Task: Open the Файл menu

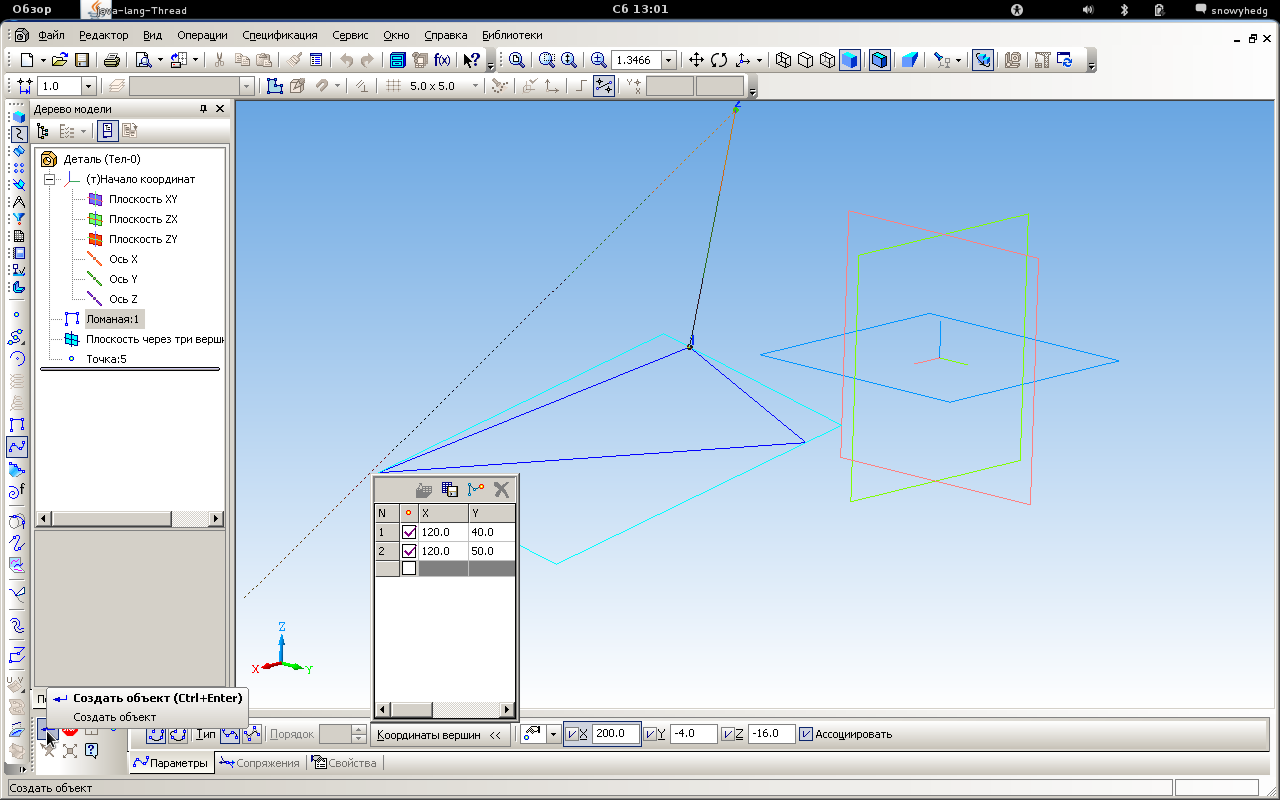Action: [x=51, y=35]
